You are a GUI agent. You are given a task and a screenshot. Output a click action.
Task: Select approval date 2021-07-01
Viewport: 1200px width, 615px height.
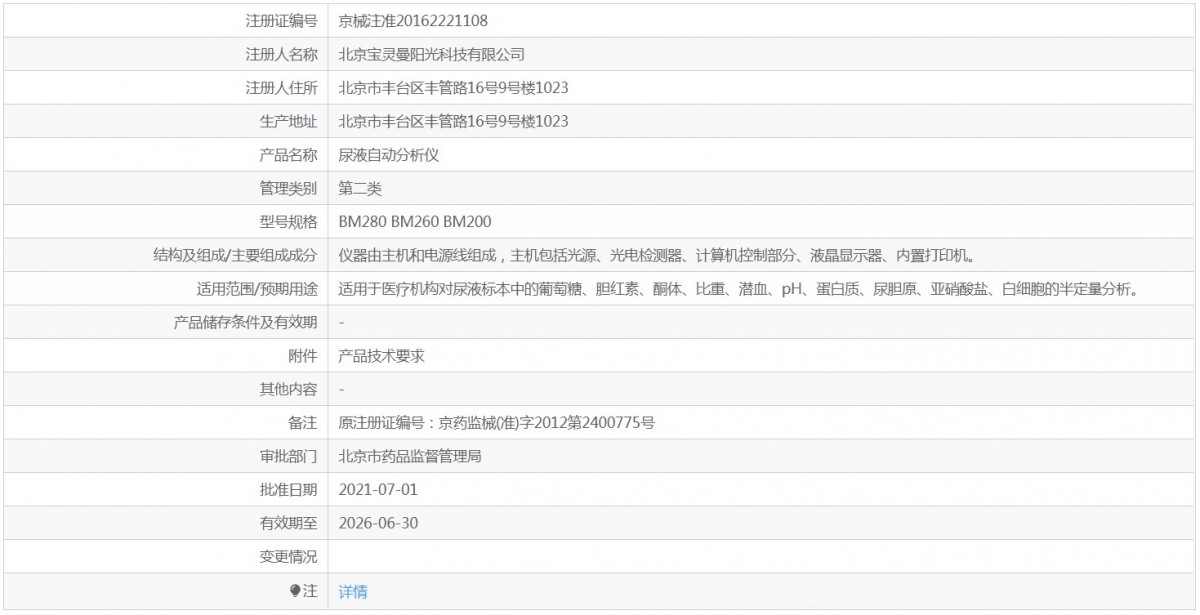(378, 490)
